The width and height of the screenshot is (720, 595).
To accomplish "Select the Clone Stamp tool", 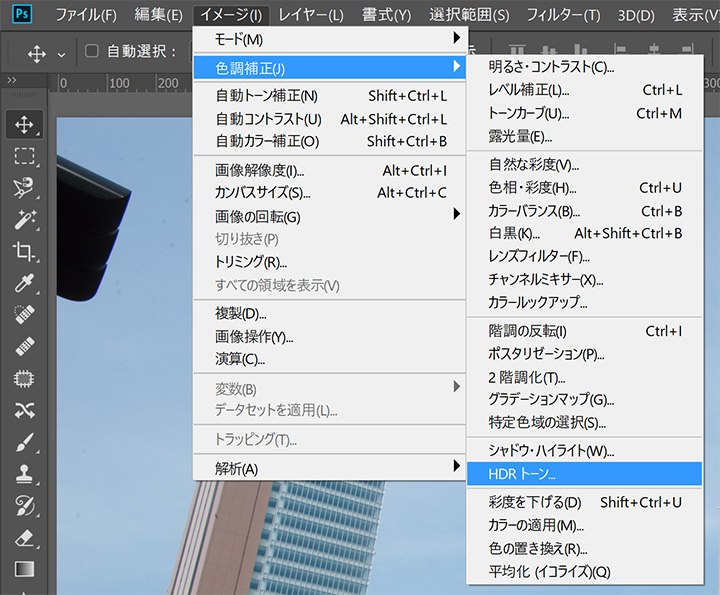I will [x=25, y=474].
